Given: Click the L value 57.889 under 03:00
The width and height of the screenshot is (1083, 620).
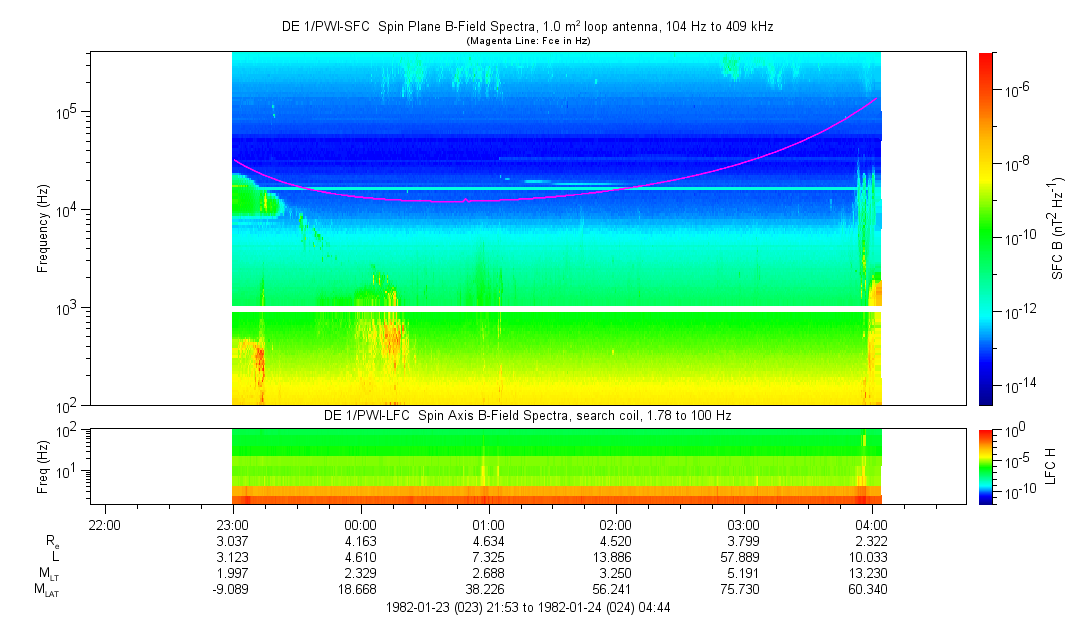Looking at the screenshot, I should [744, 557].
